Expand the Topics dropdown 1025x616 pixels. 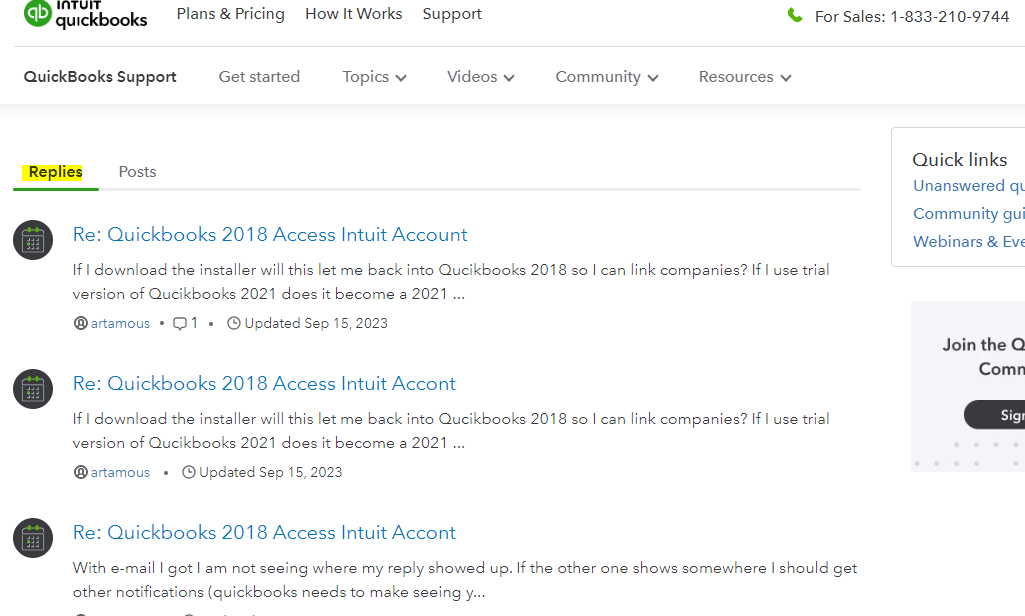(x=373, y=76)
